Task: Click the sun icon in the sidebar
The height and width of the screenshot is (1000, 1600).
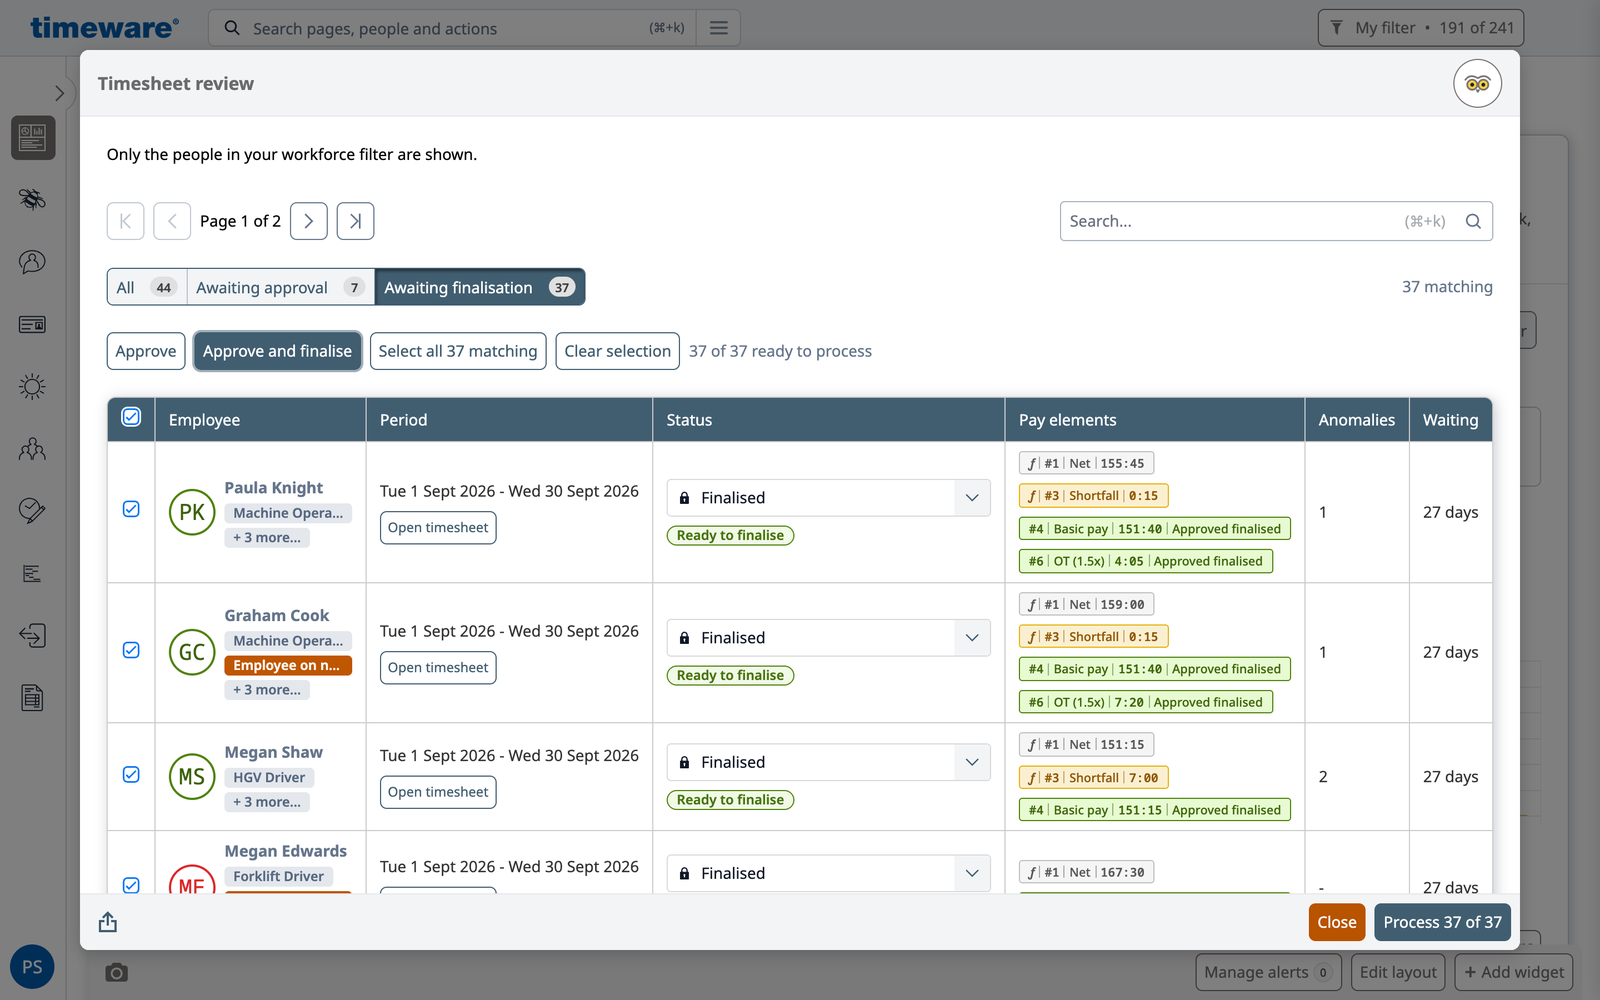Action: [x=32, y=387]
